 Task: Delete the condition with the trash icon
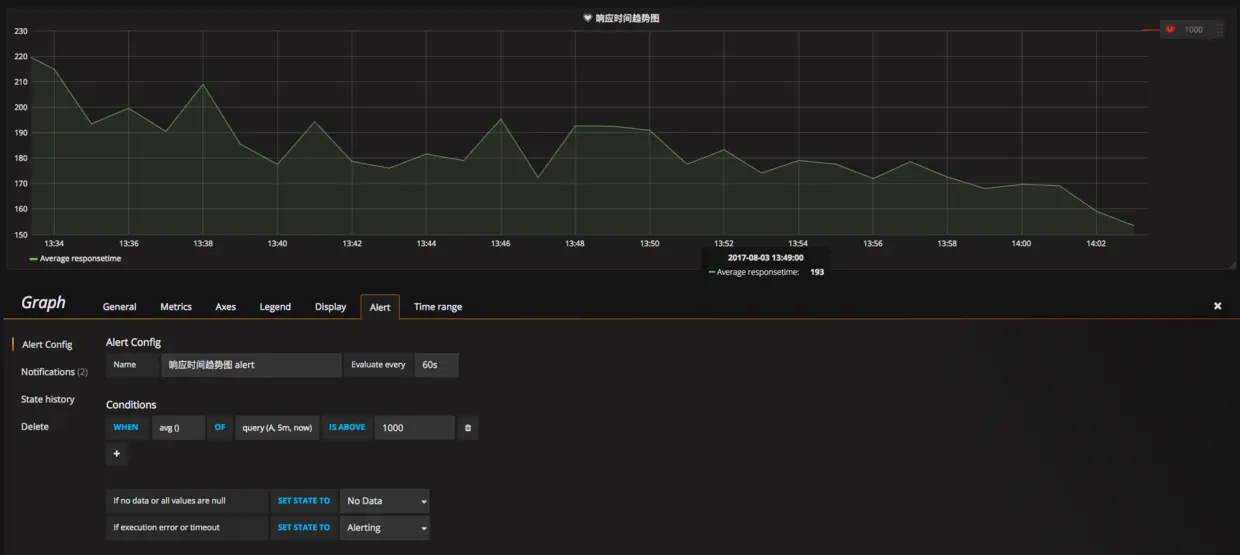pos(468,428)
